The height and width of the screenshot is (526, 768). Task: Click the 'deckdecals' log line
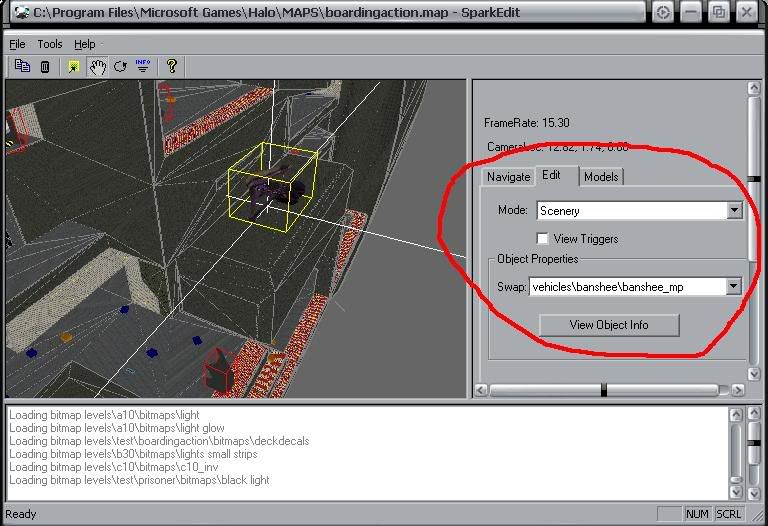pos(159,441)
